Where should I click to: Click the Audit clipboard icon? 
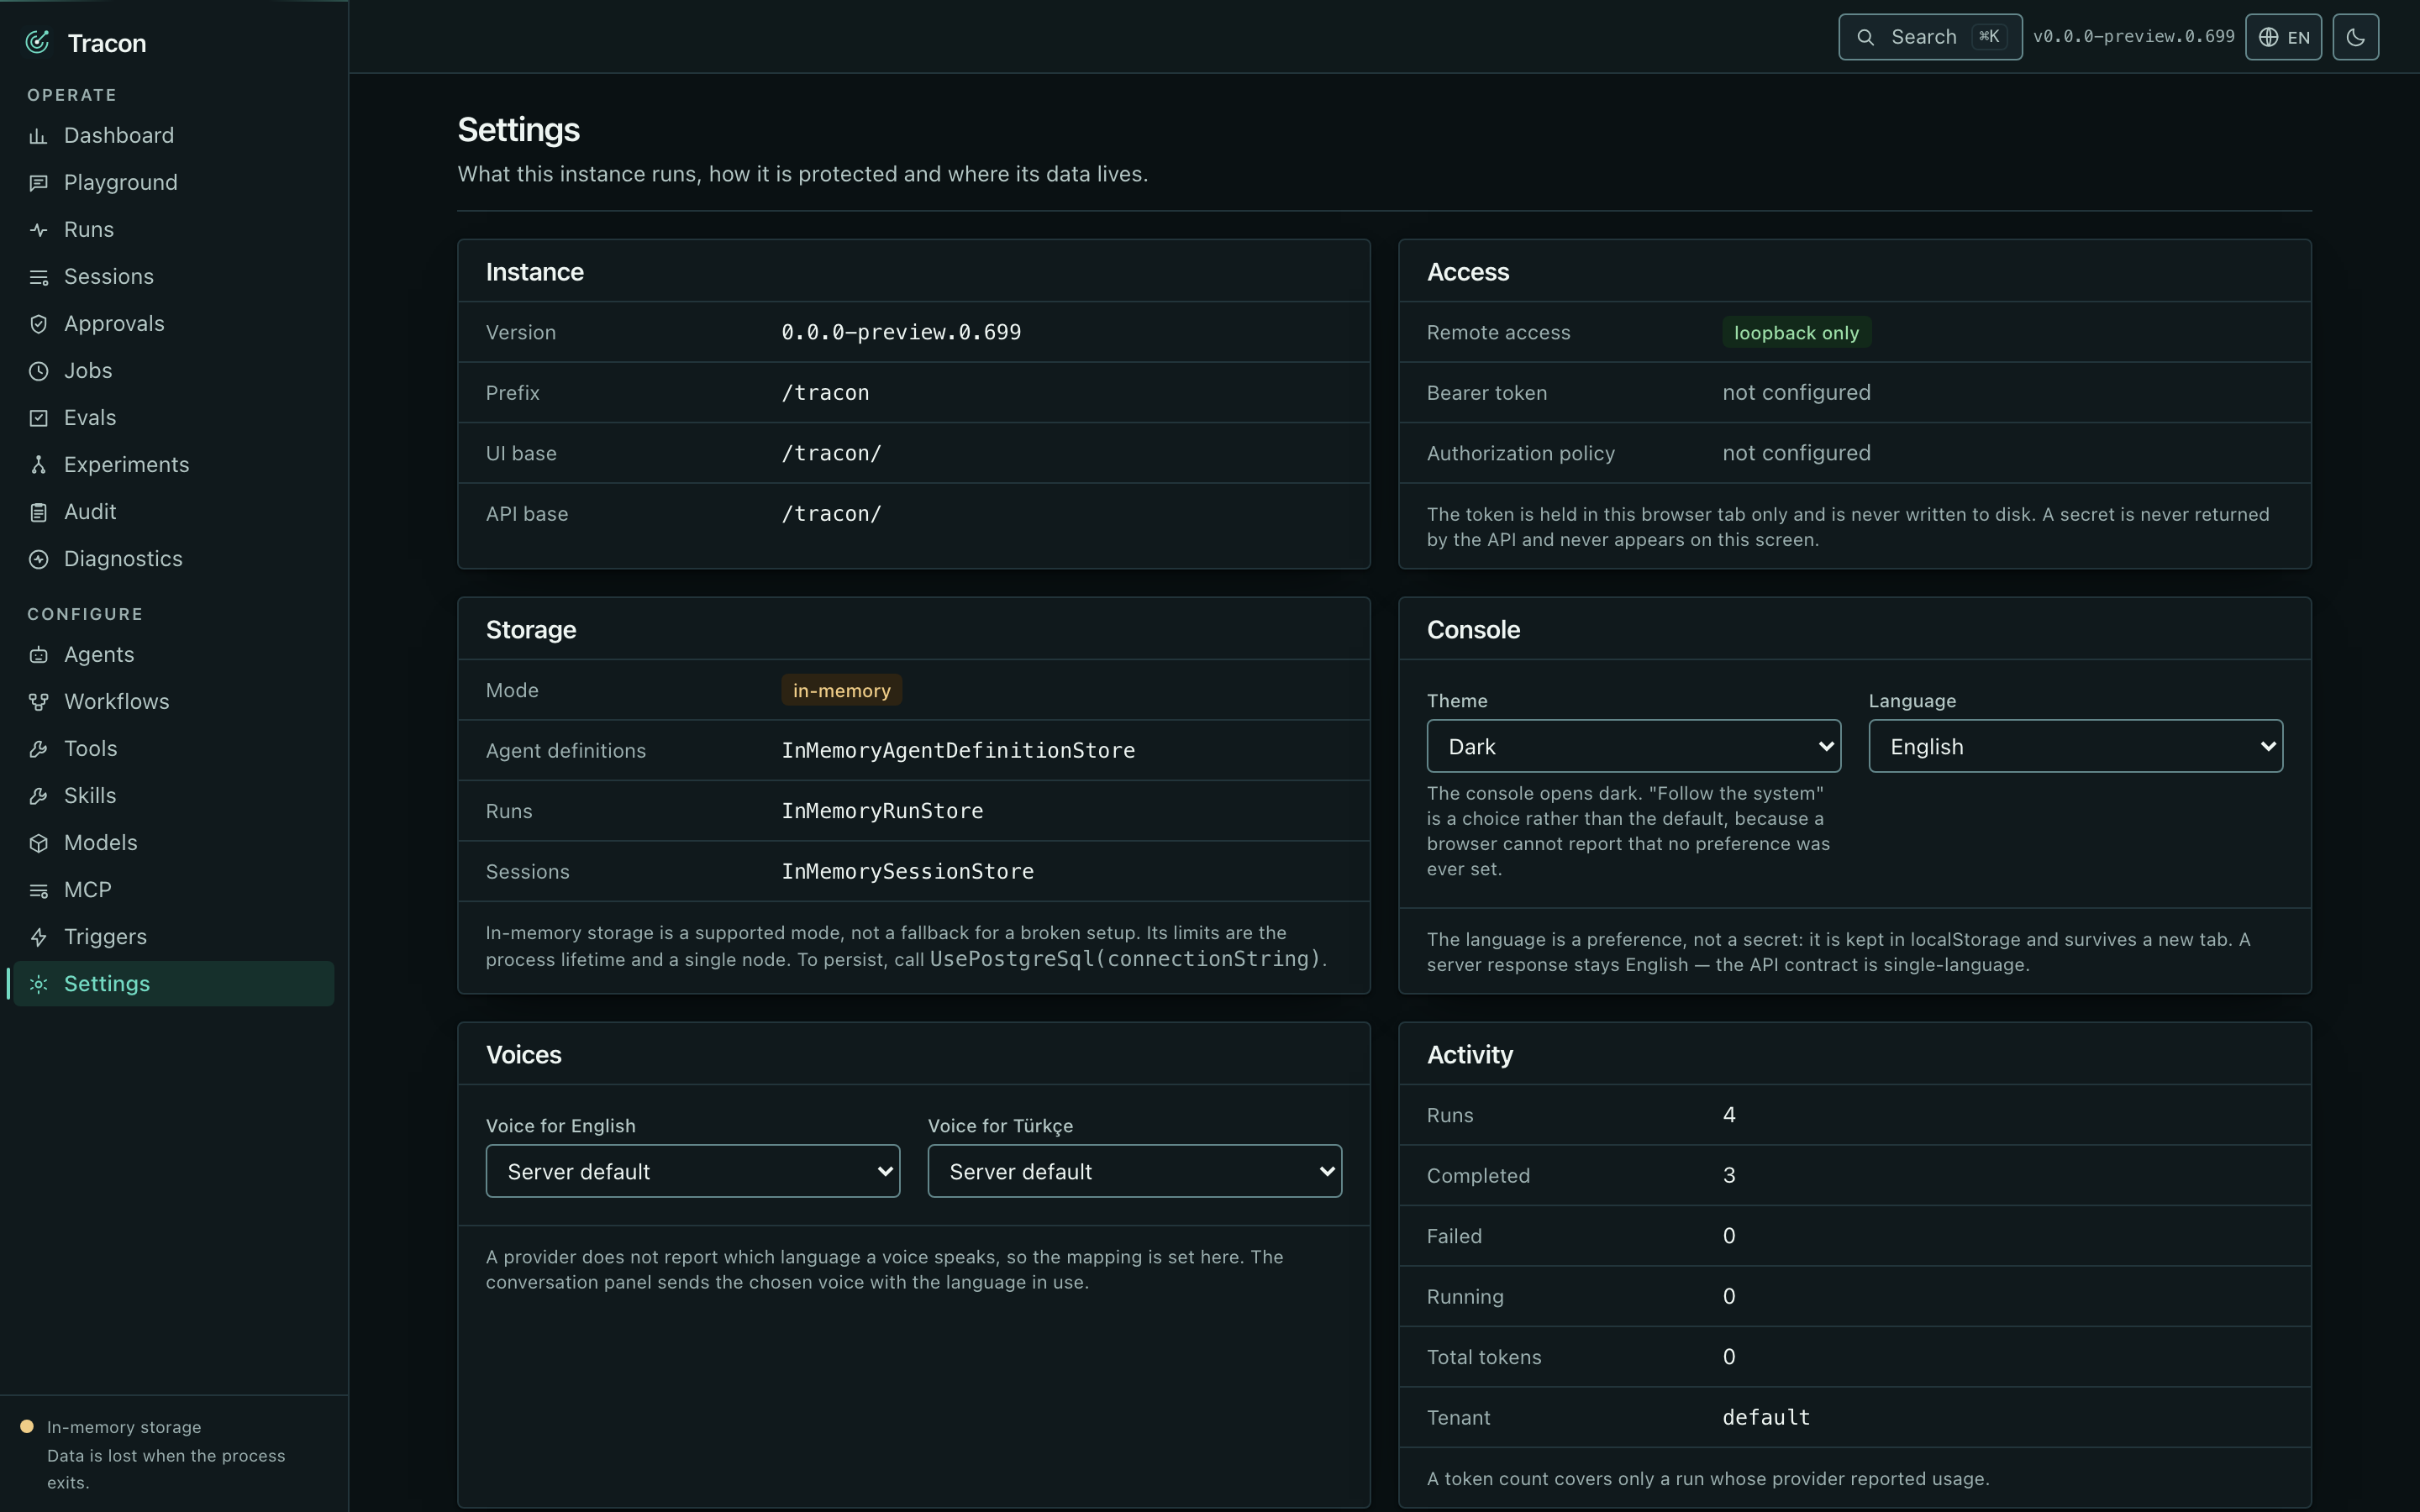pos(38,512)
